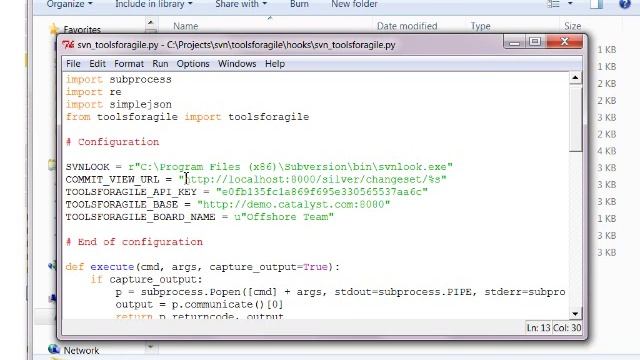Open Explorer's Share with dropdown
The width and height of the screenshot is (640, 360).
[x=241, y=4]
